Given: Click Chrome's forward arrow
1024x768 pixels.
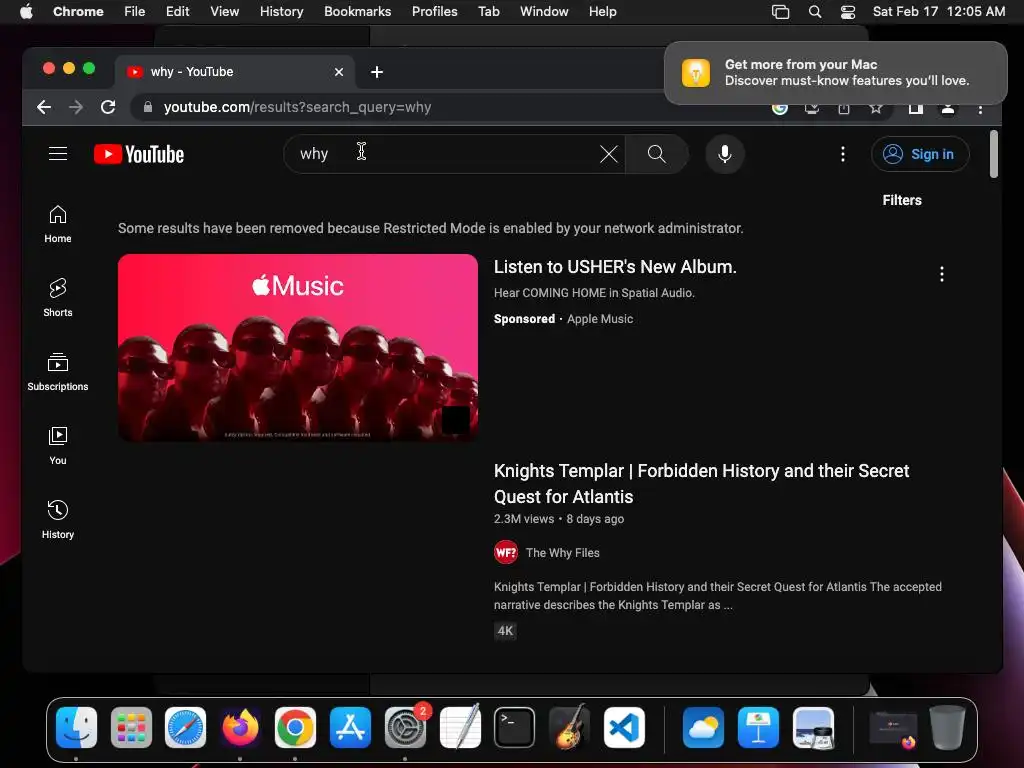Looking at the screenshot, I should tap(76, 107).
